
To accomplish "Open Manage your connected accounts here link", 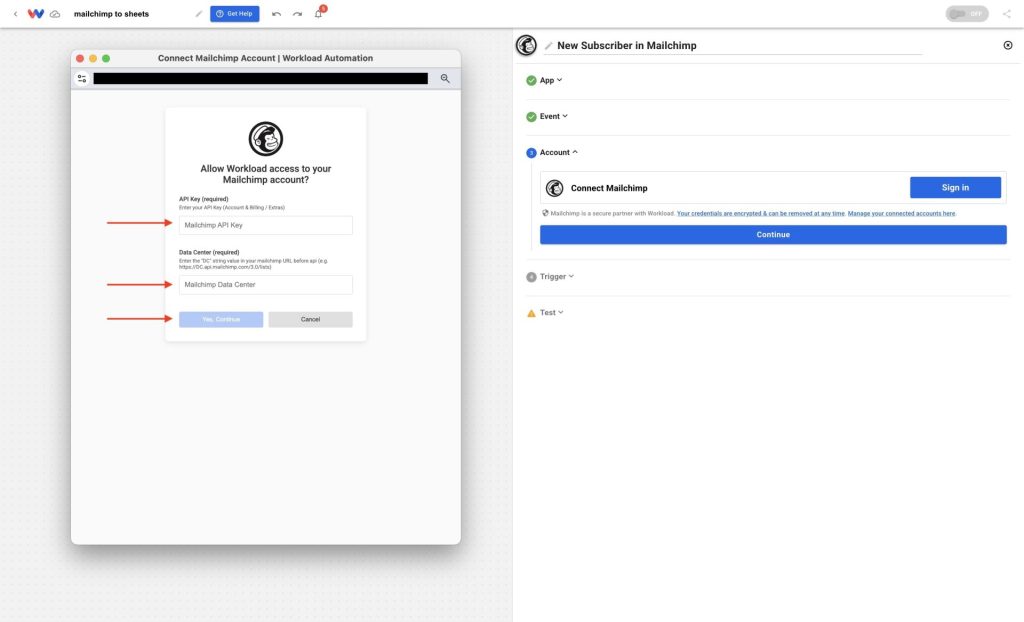I will [x=901, y=213].
